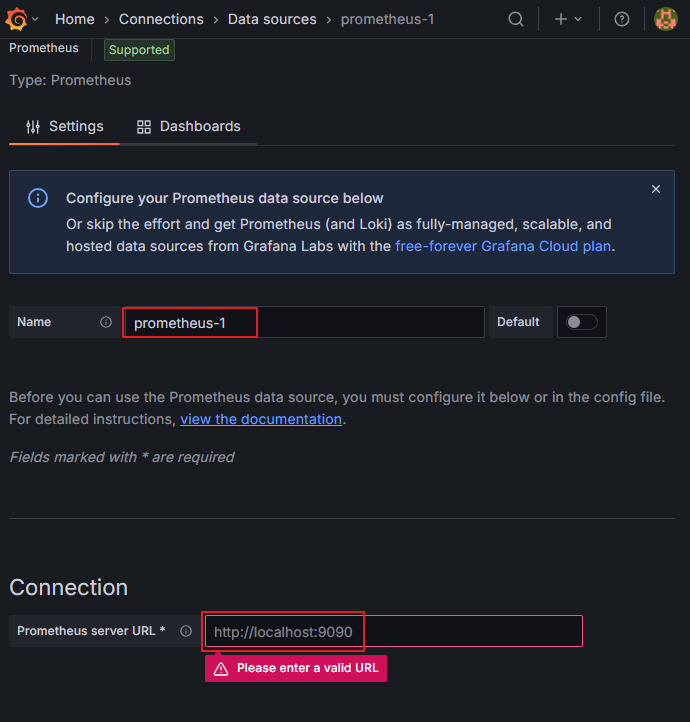Click the plus New icon

[x=561, y=19]
